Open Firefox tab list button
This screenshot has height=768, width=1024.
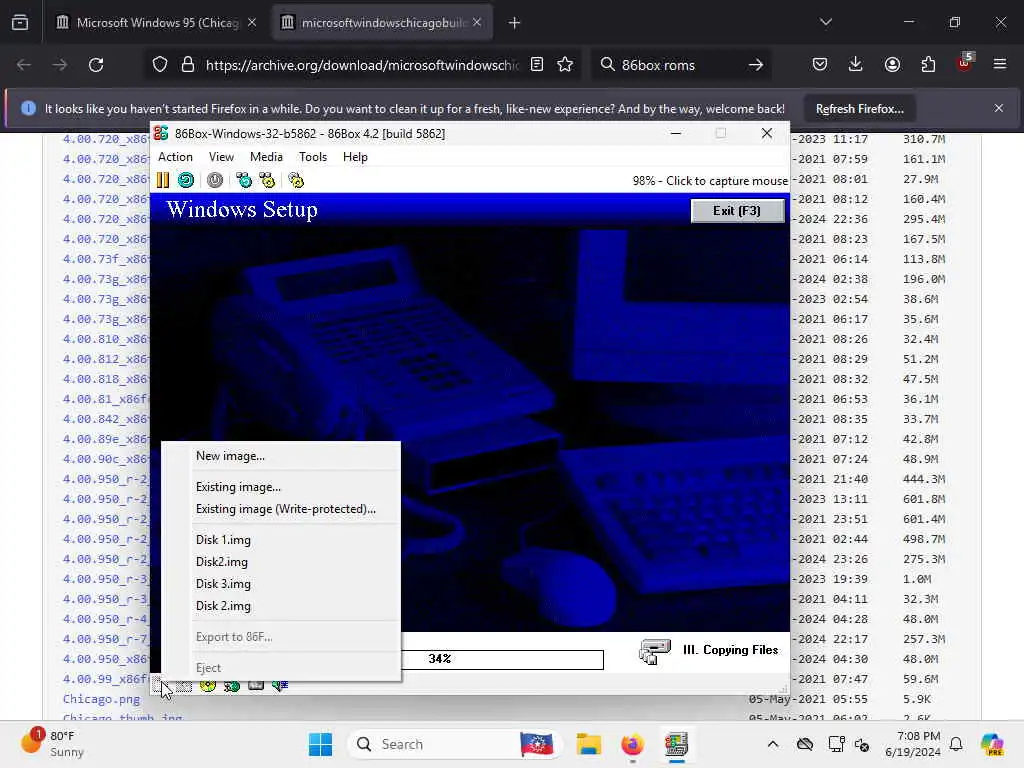click(x=20, y=23)
